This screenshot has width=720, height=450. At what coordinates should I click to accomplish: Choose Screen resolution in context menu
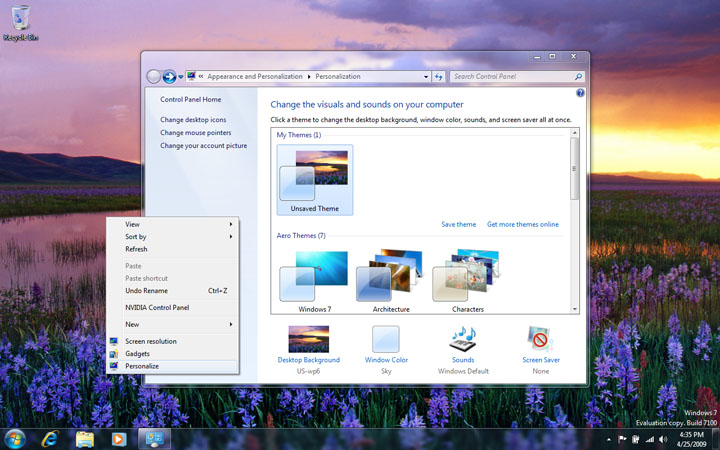point(173,342)
